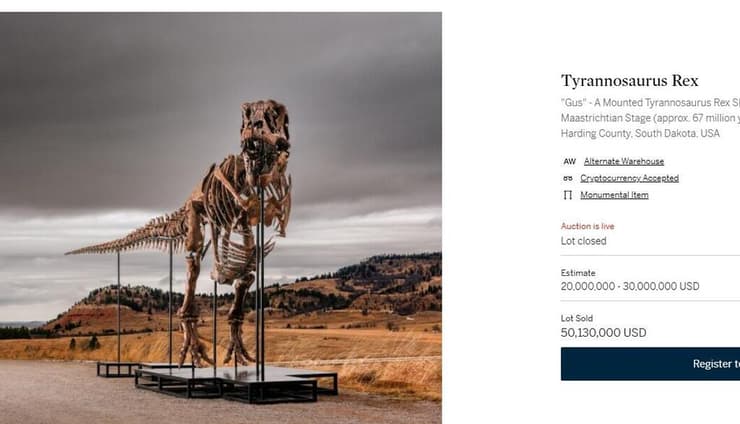The image size is (740, 424).
Task: Select the 50,130,000 USD sold price
Action: click(603, 333)
